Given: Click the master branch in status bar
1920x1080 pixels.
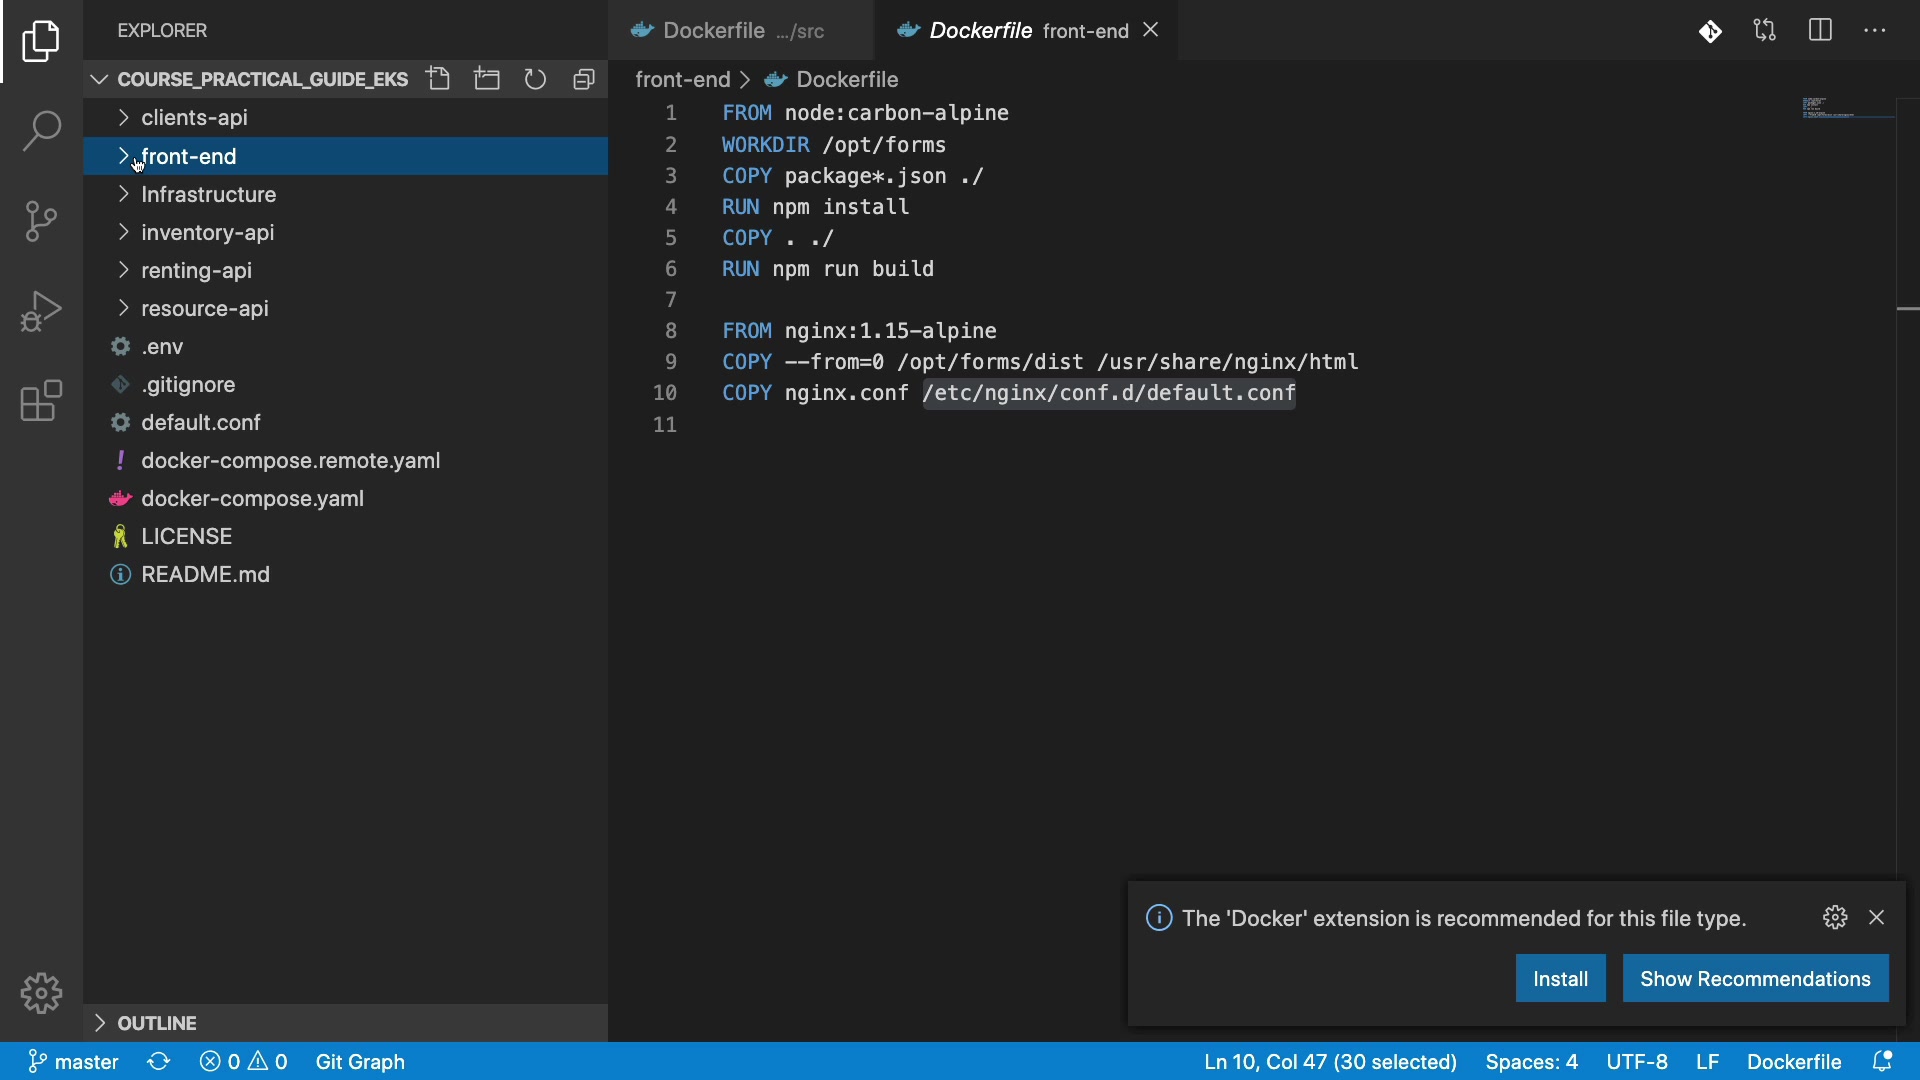Looking at the screenshot, I should [74, 1062].
